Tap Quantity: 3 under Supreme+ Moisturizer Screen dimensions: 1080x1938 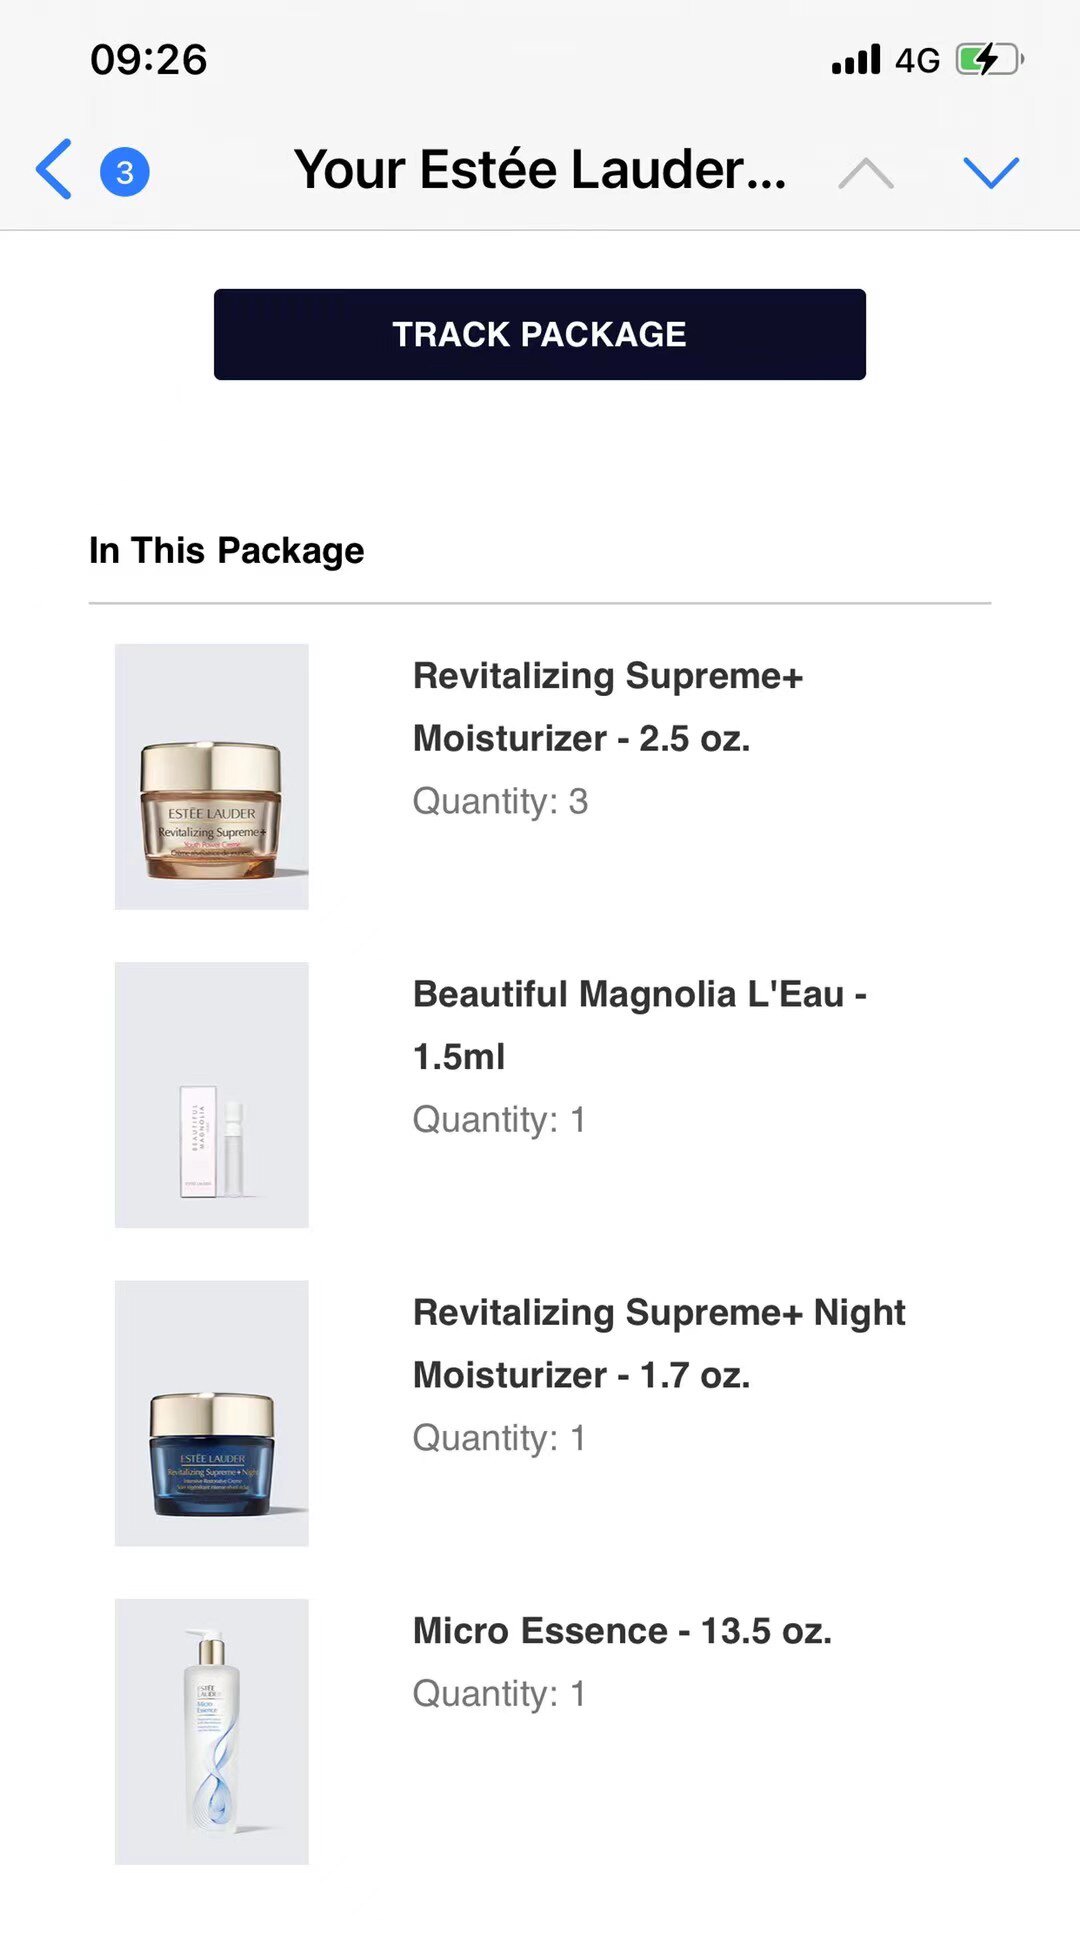tap(500, 802)
